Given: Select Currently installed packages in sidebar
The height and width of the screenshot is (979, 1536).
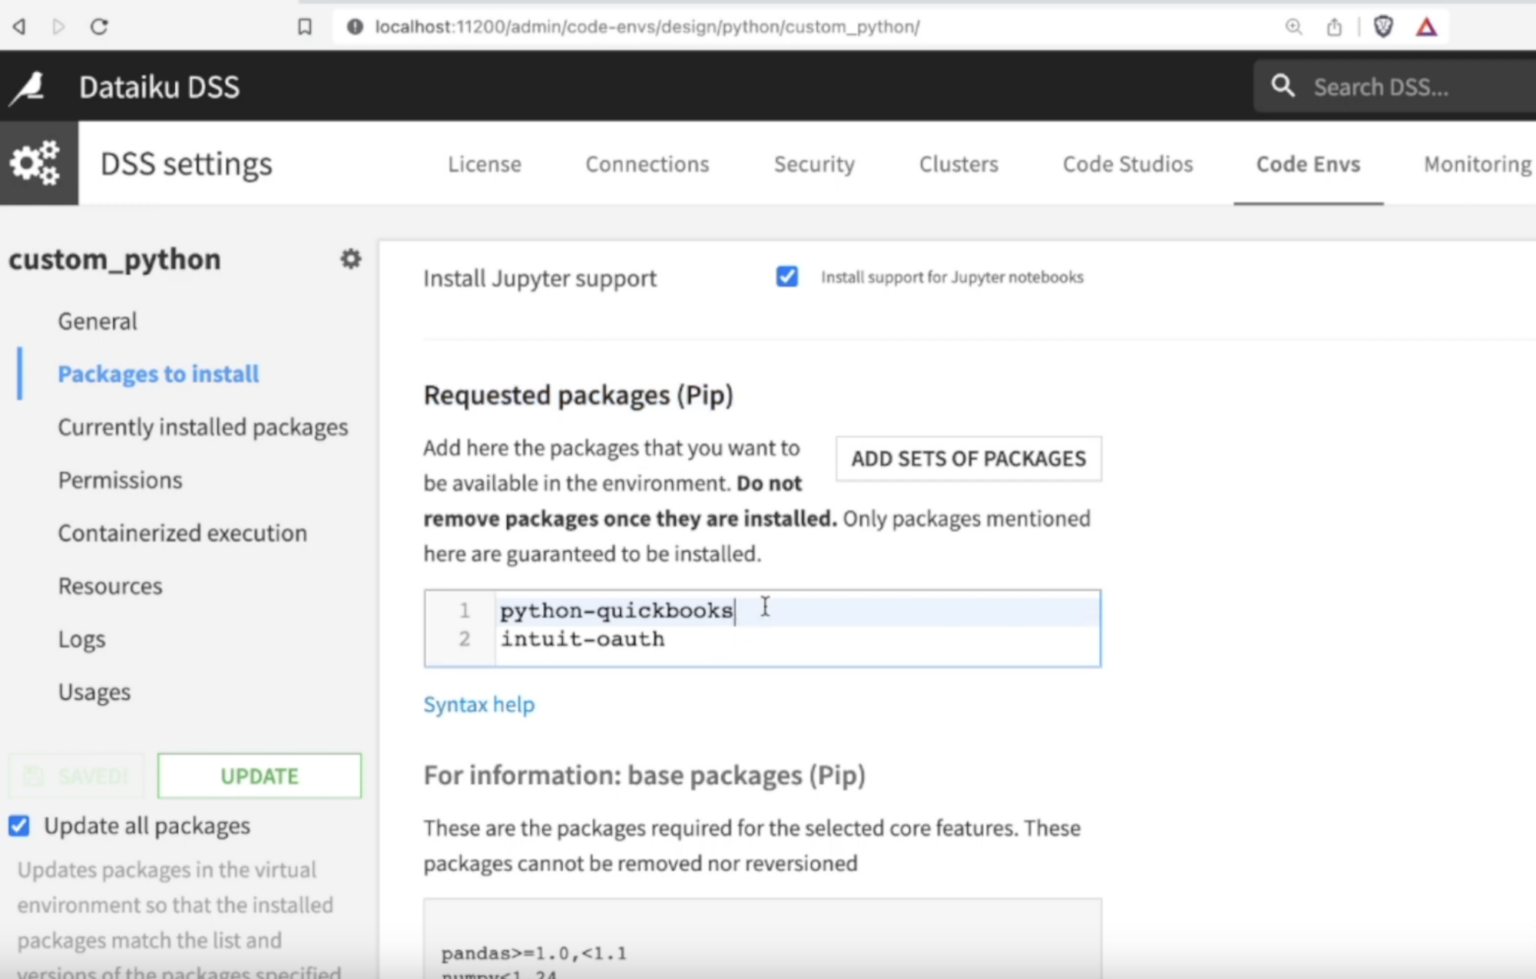Looking at the screenshot, I should pos(203,427).
